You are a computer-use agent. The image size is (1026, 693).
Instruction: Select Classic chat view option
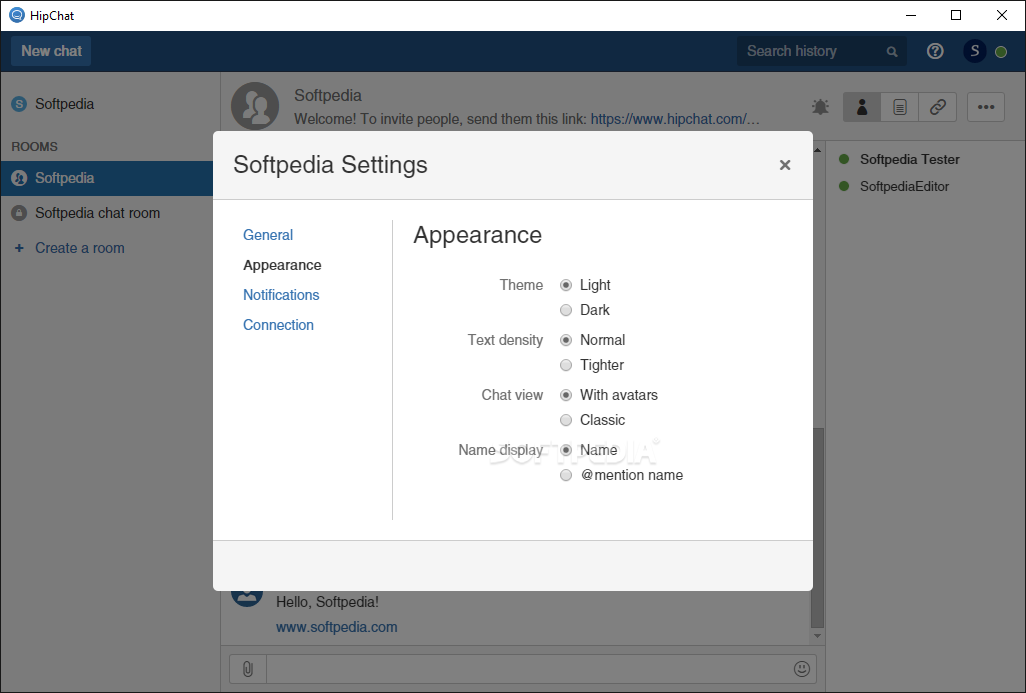566,420
